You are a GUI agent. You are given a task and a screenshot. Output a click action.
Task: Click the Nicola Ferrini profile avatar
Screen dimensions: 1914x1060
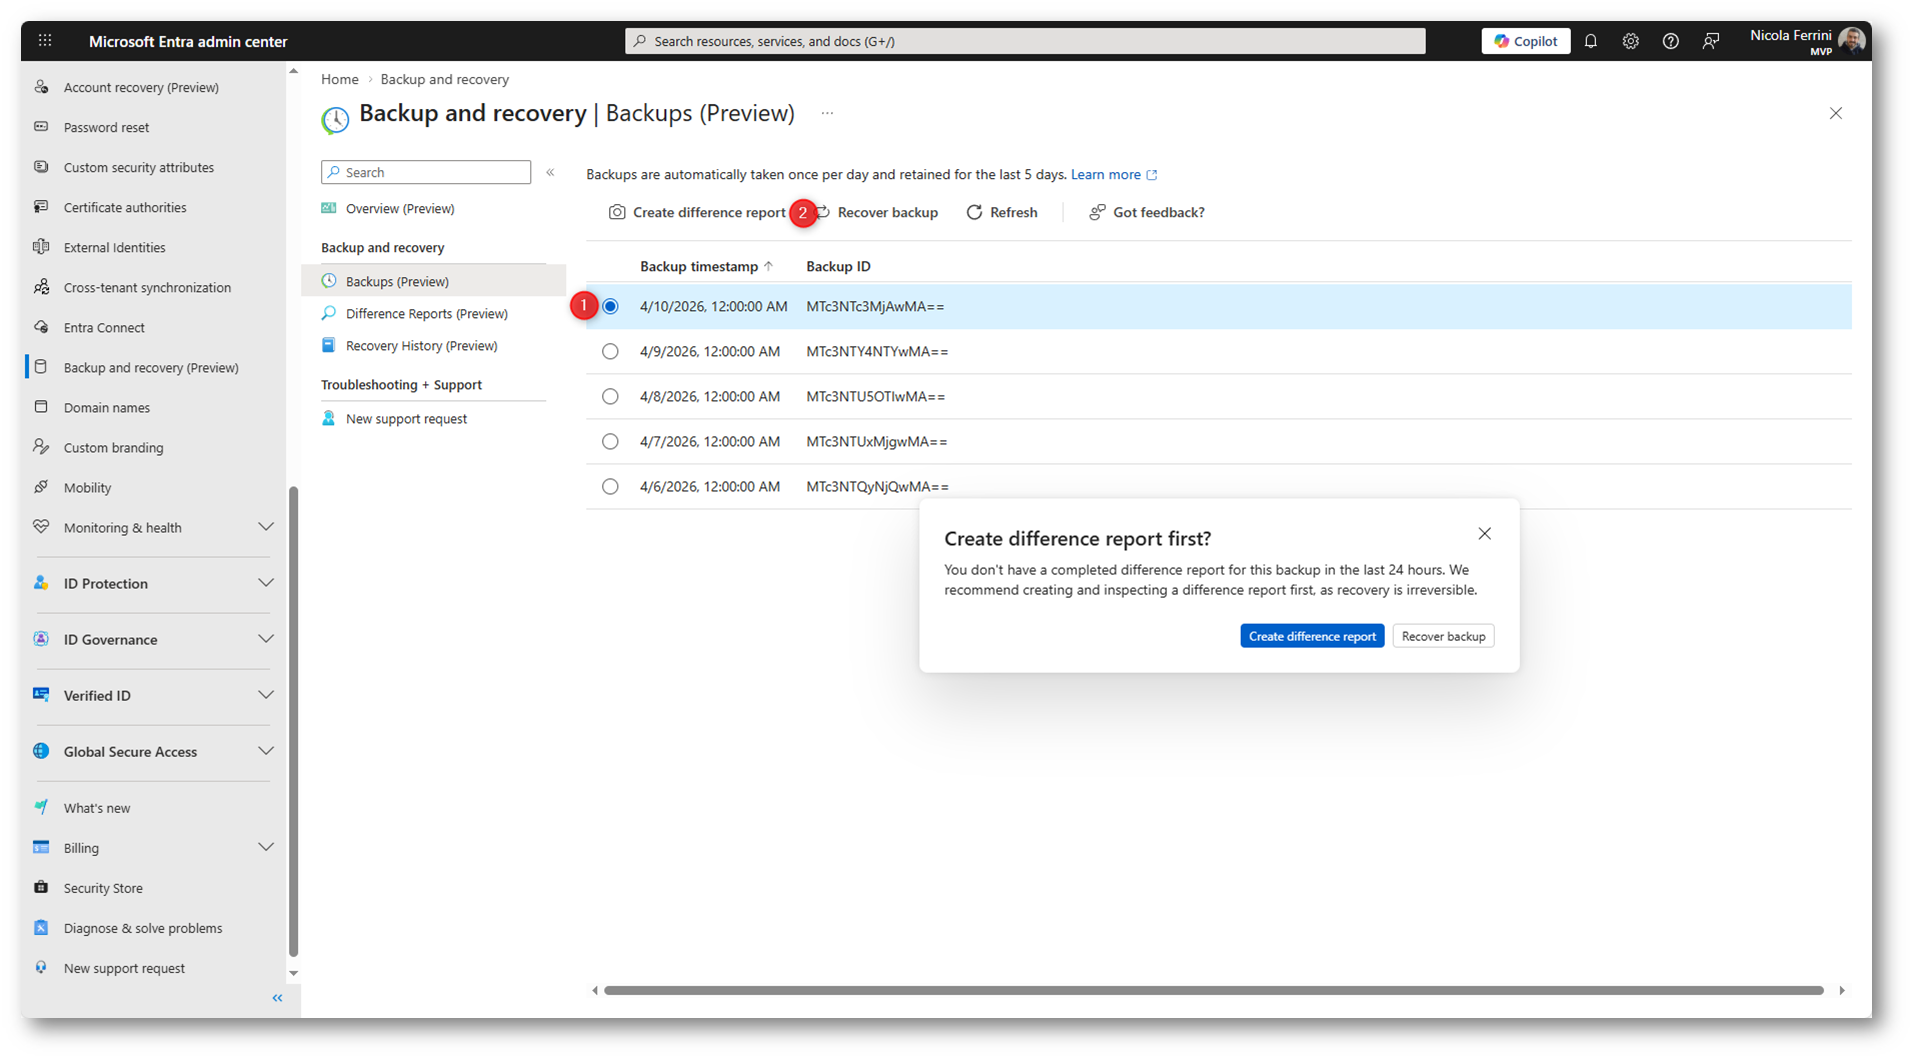tap(1852, 41)
